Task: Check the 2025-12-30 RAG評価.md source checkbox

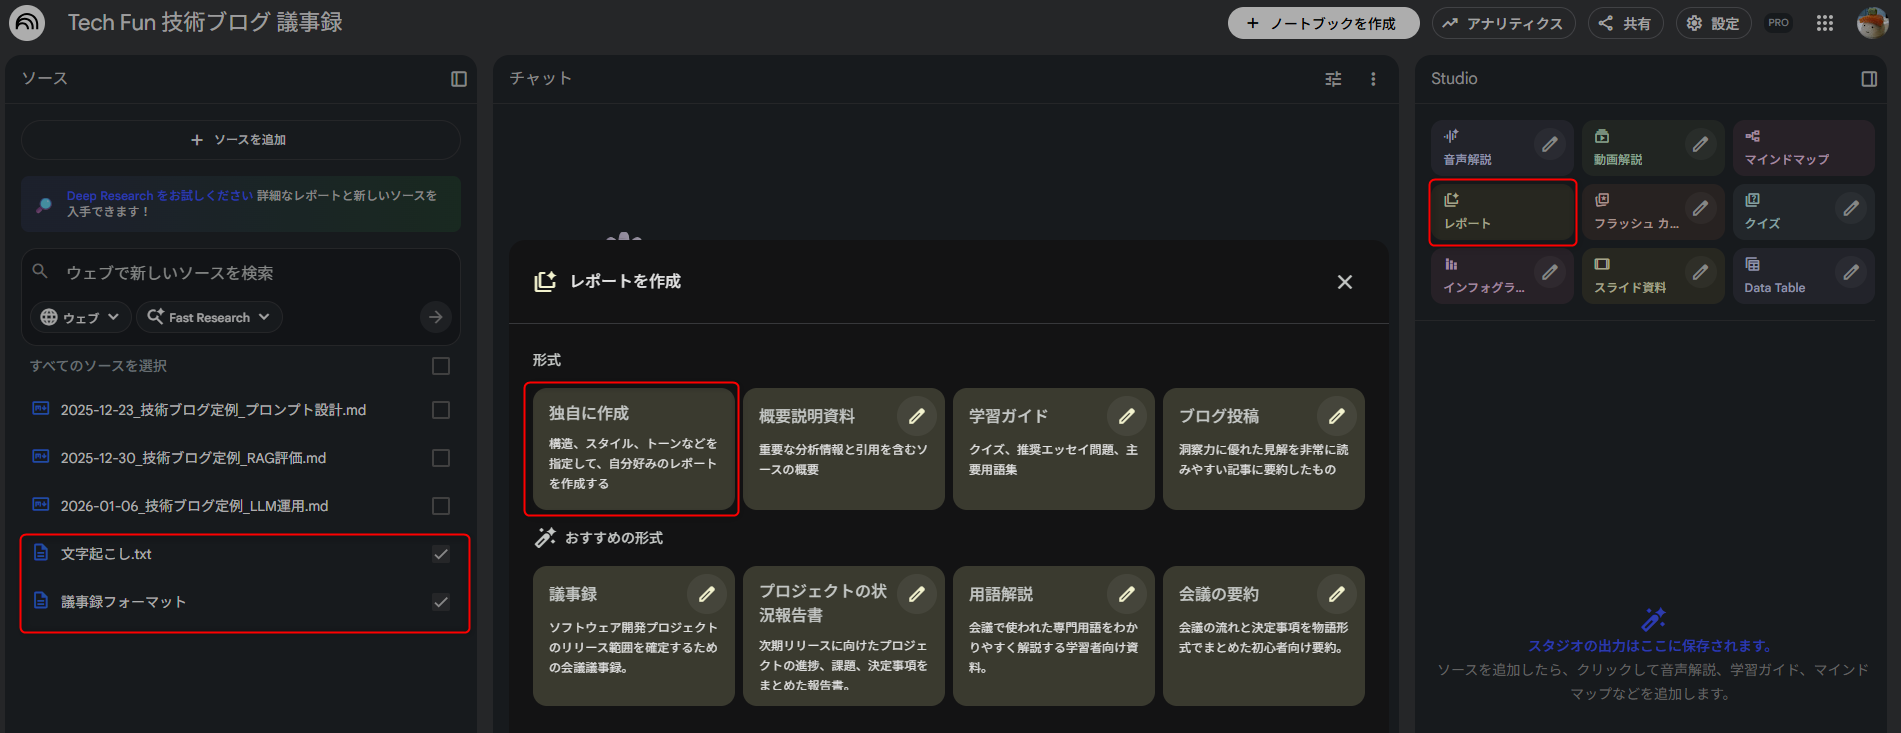Action: 440,458
